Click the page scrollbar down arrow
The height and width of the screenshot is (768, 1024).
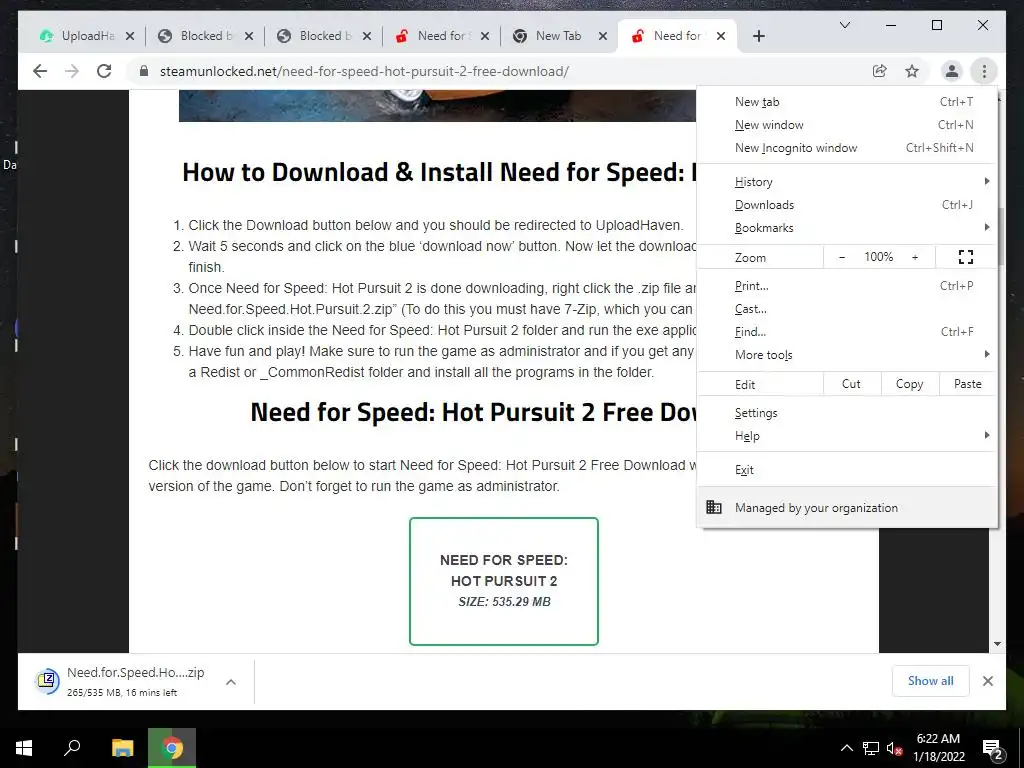(x=997, y=644)
